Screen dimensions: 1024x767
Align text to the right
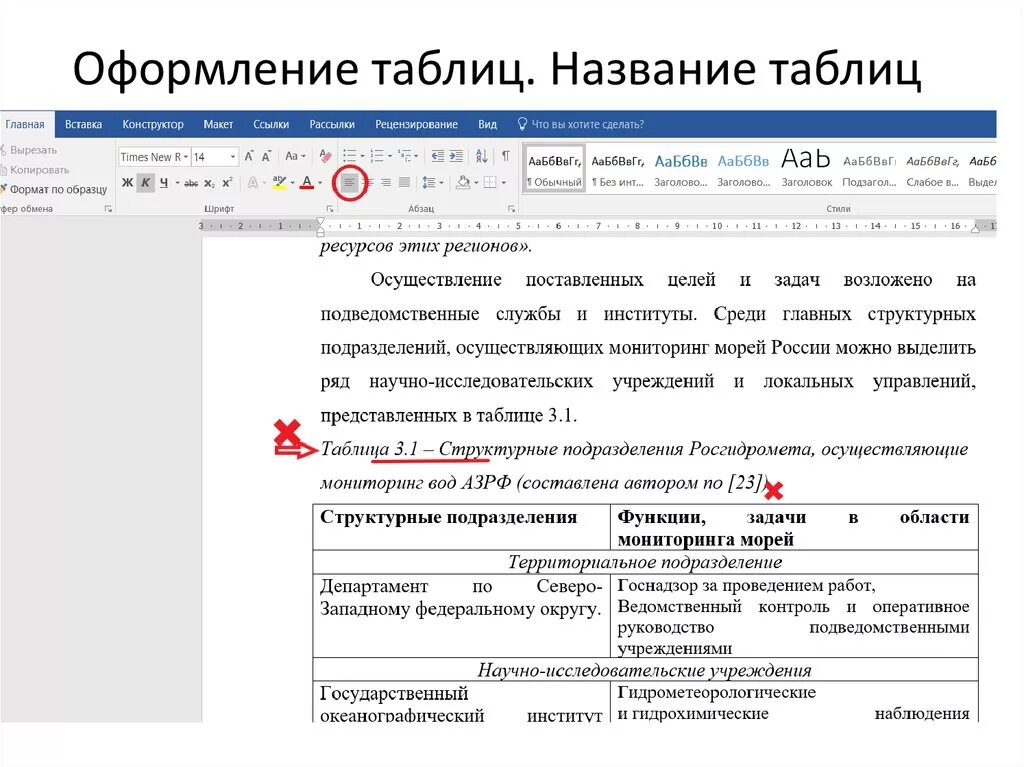(x=387, y=182)
